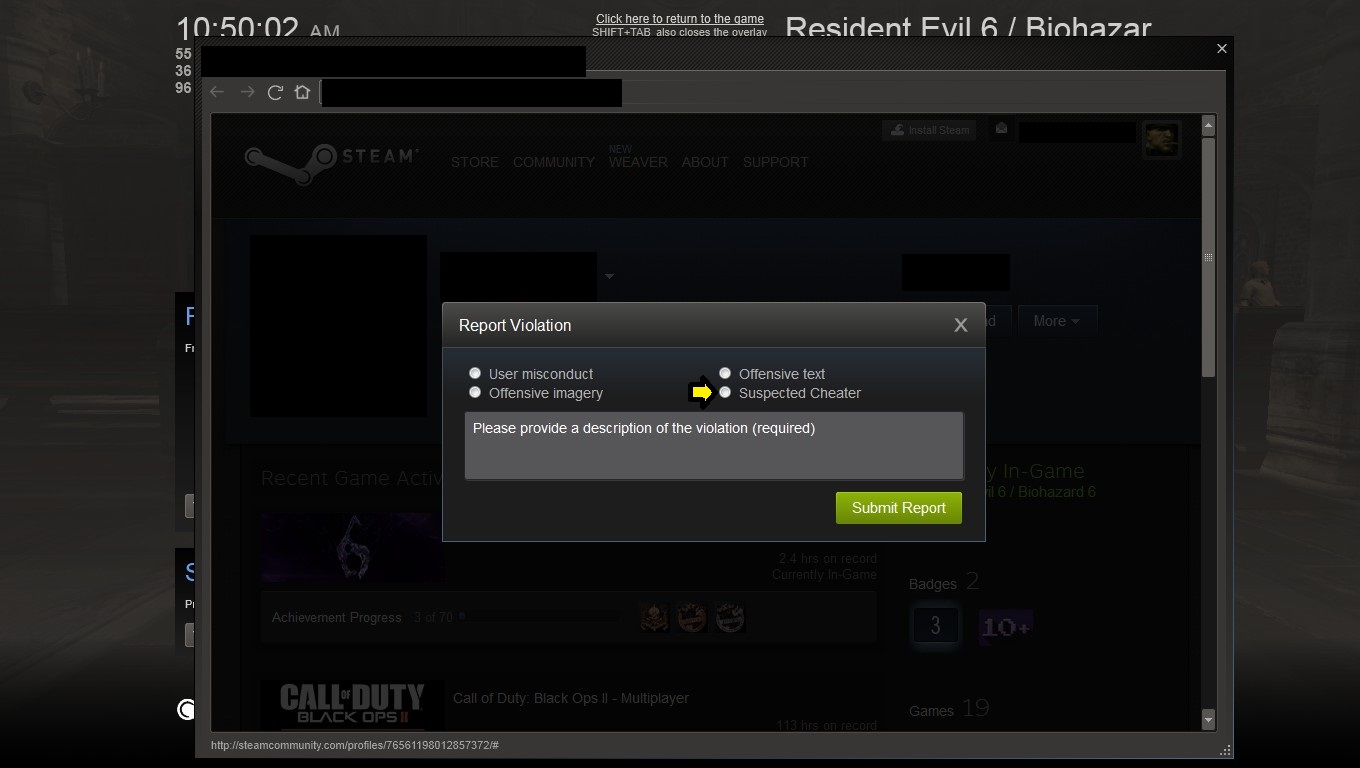
Task: Click the overlay browser address bar
Action: coord(471,93)
